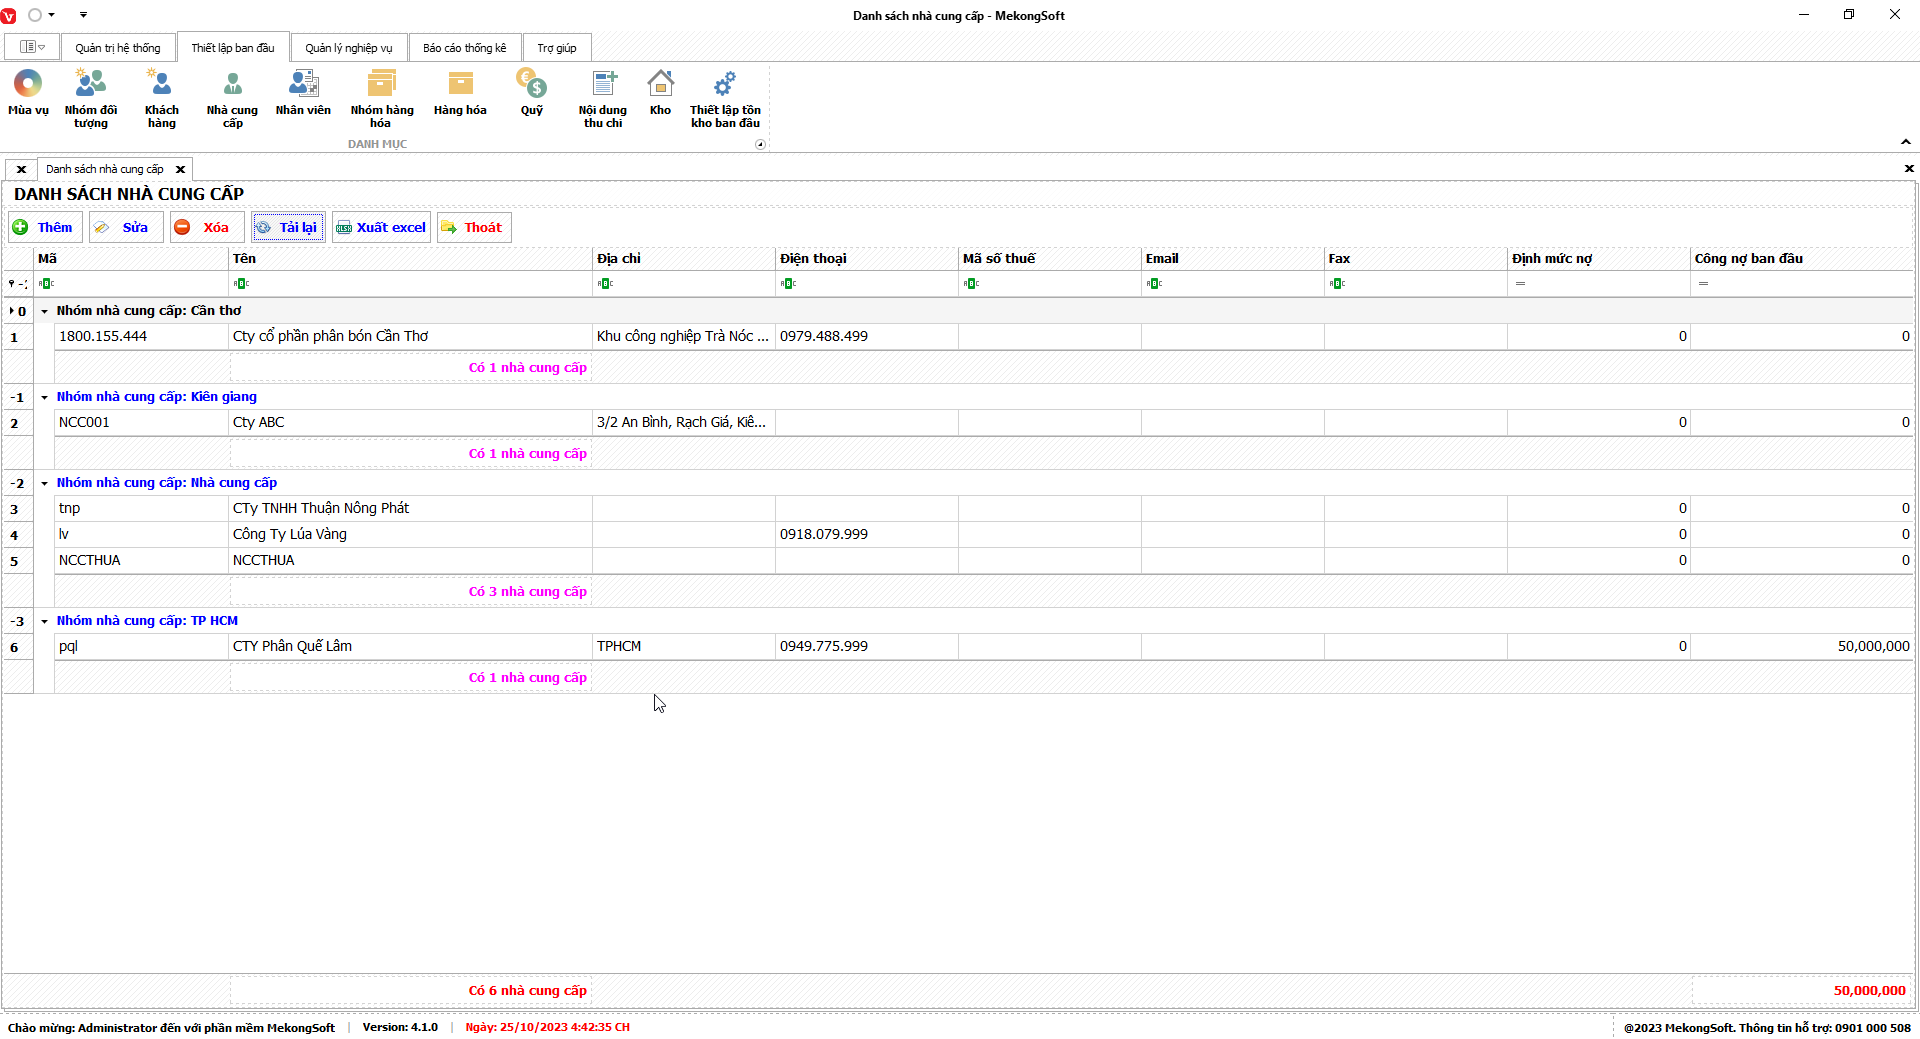
Task: Sort by the Email column header
Action: click(1233, 258)
